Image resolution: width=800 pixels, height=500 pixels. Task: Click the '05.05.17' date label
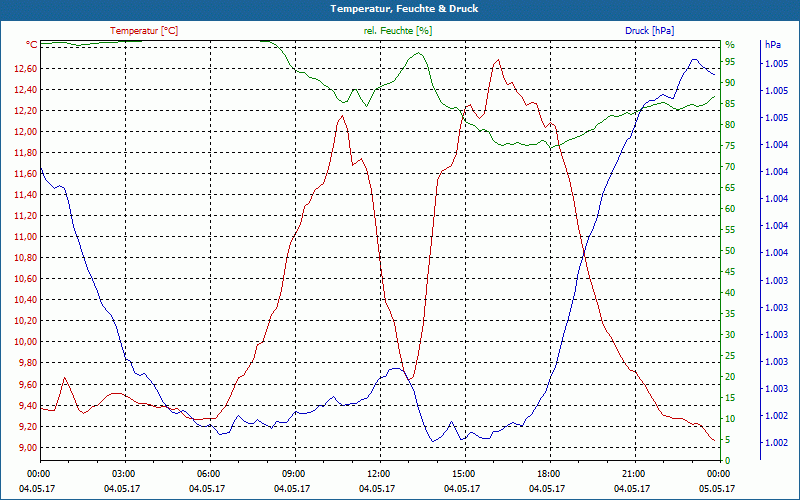click(x=717, y=489)
